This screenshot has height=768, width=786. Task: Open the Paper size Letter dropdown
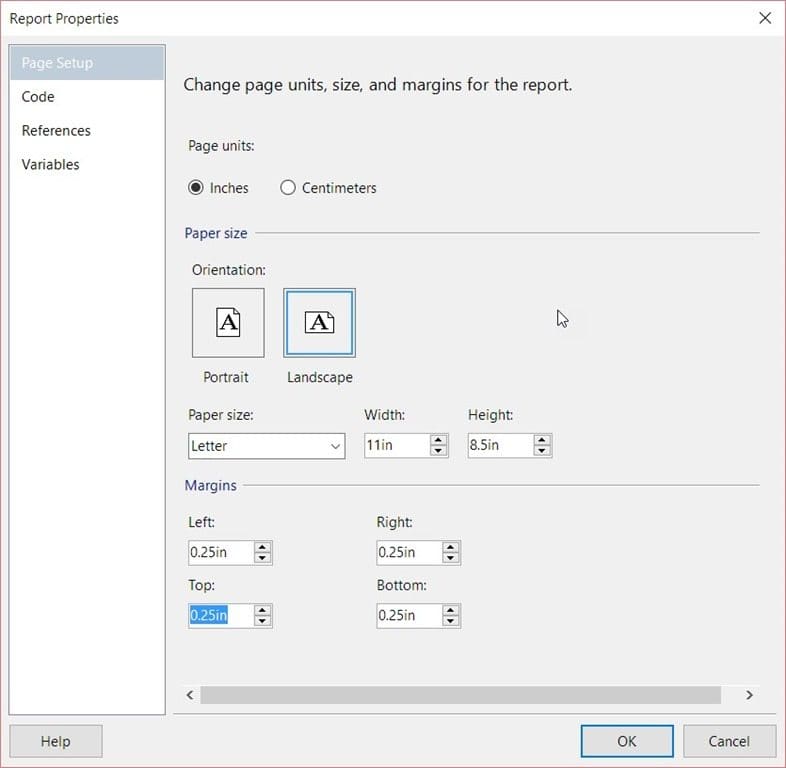pyautogui.click(x=267, y=446)
